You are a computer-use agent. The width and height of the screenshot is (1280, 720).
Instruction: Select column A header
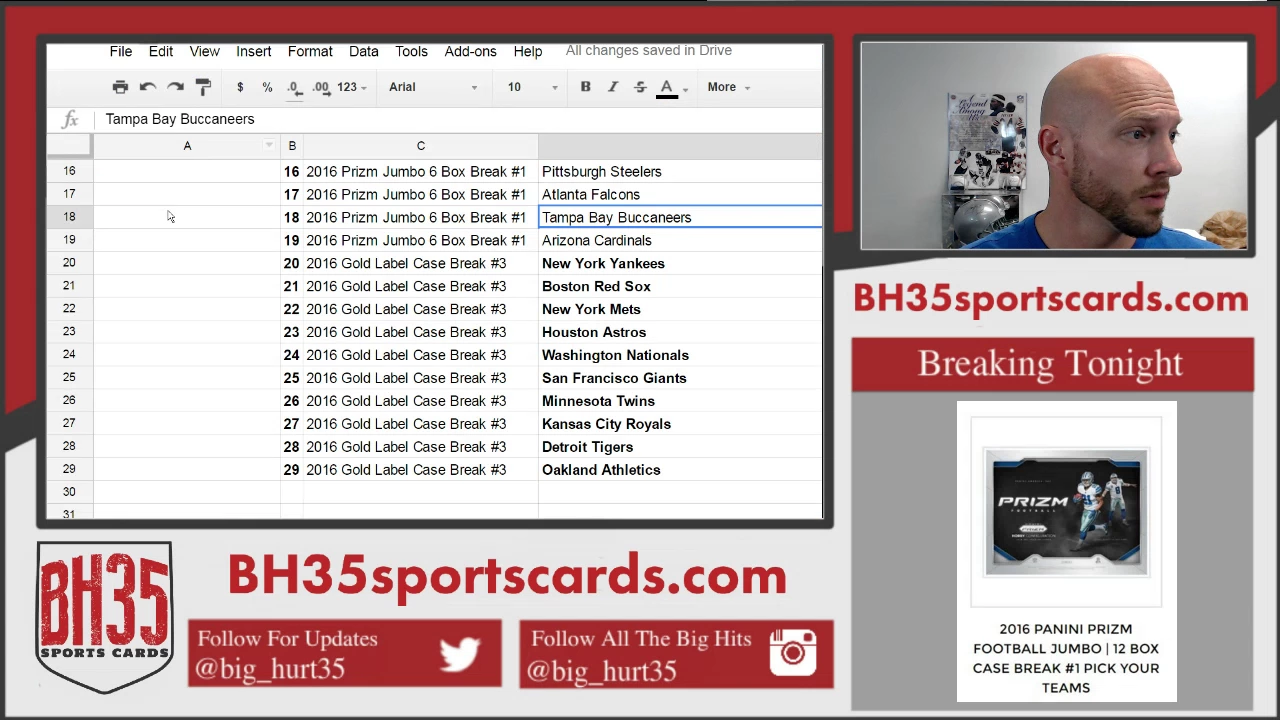click(187, 146)
